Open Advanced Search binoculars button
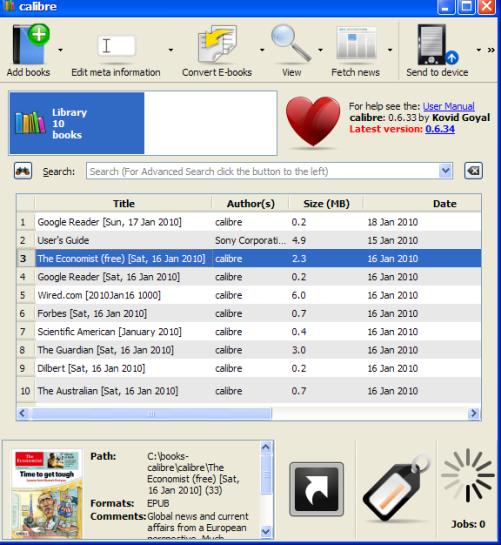This screenshot has height=545, width=501. 23,171
